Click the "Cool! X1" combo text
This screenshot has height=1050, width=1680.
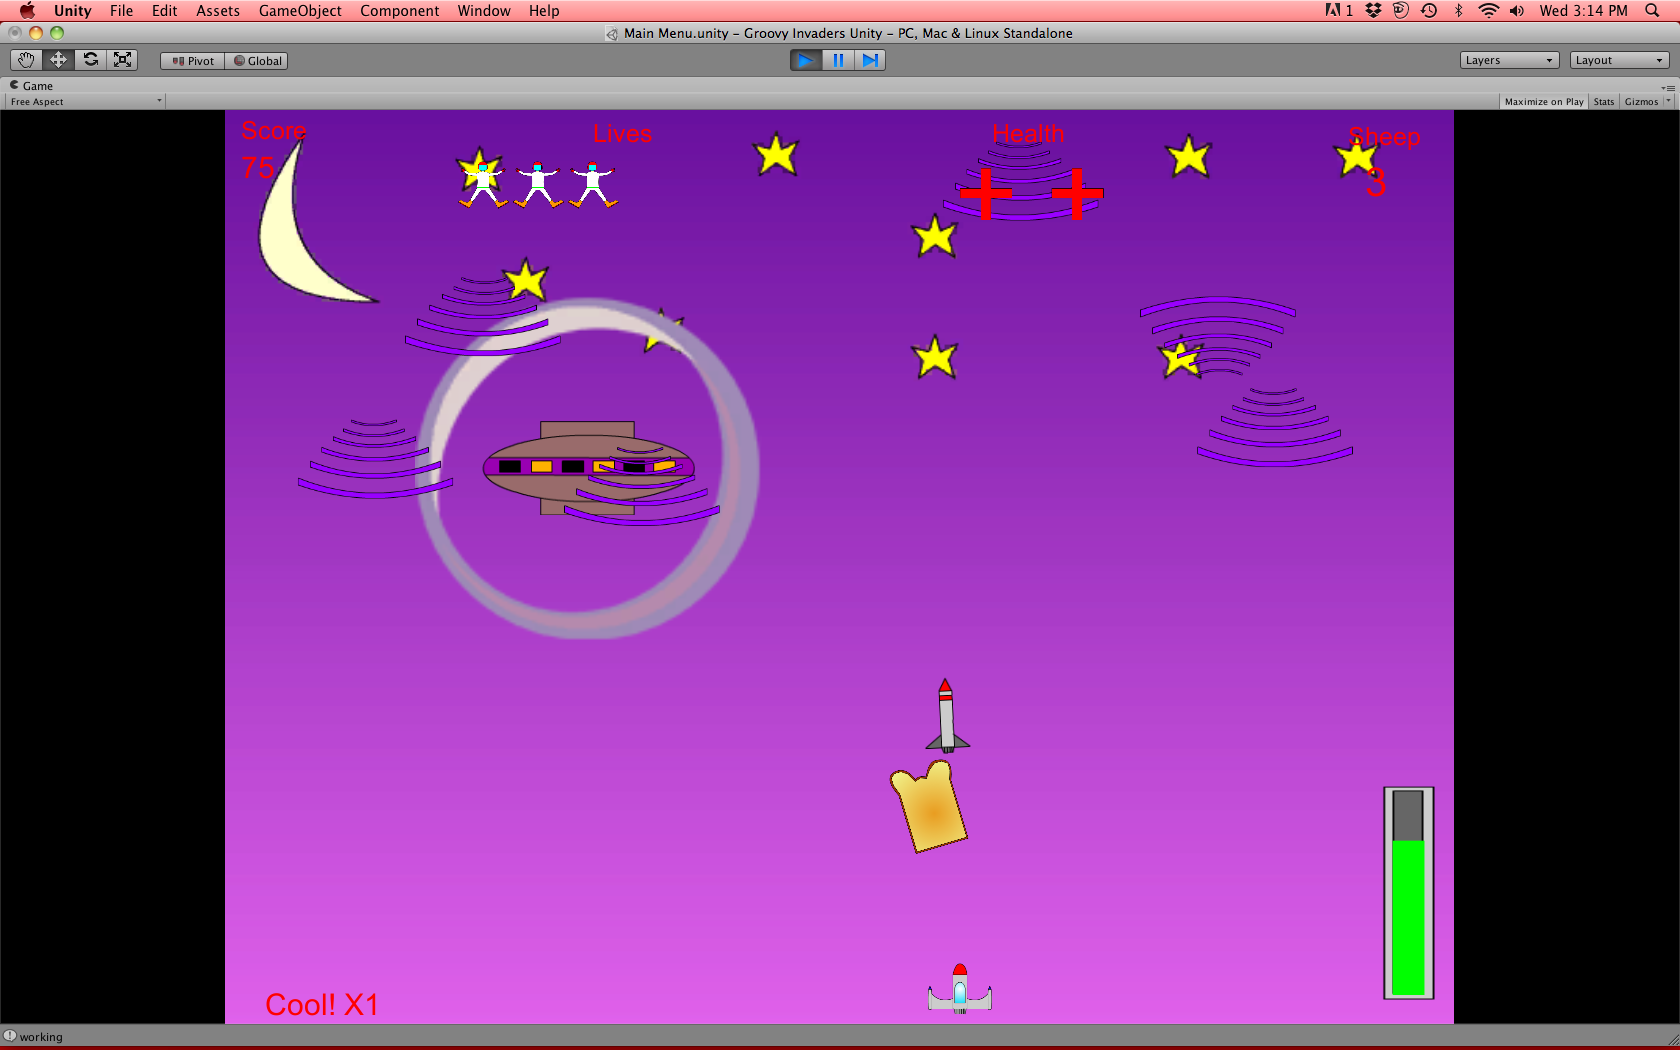coord(322,1005)
